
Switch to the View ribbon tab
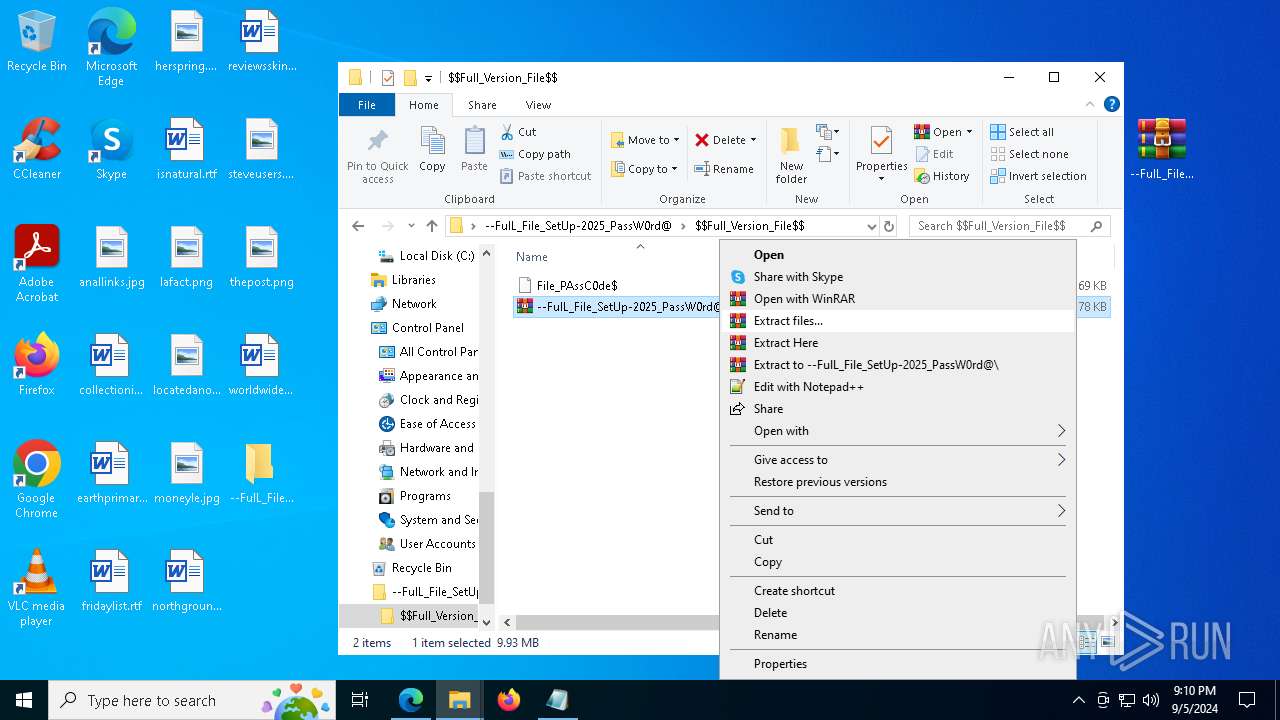click(538, 105)
